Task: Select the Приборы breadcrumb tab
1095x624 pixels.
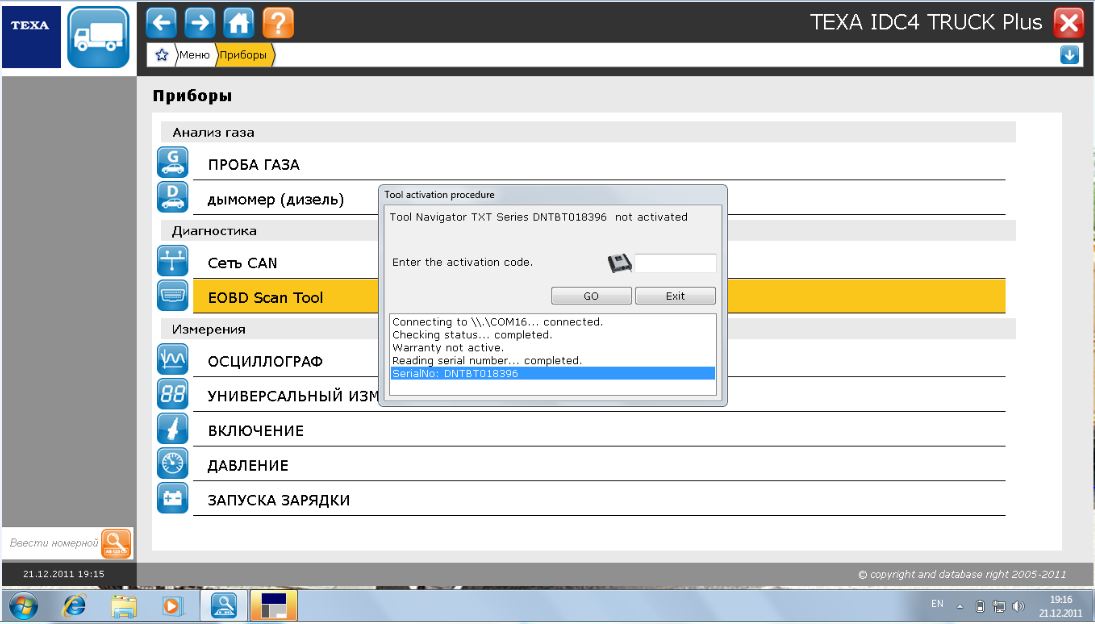Action: point(244,56)
